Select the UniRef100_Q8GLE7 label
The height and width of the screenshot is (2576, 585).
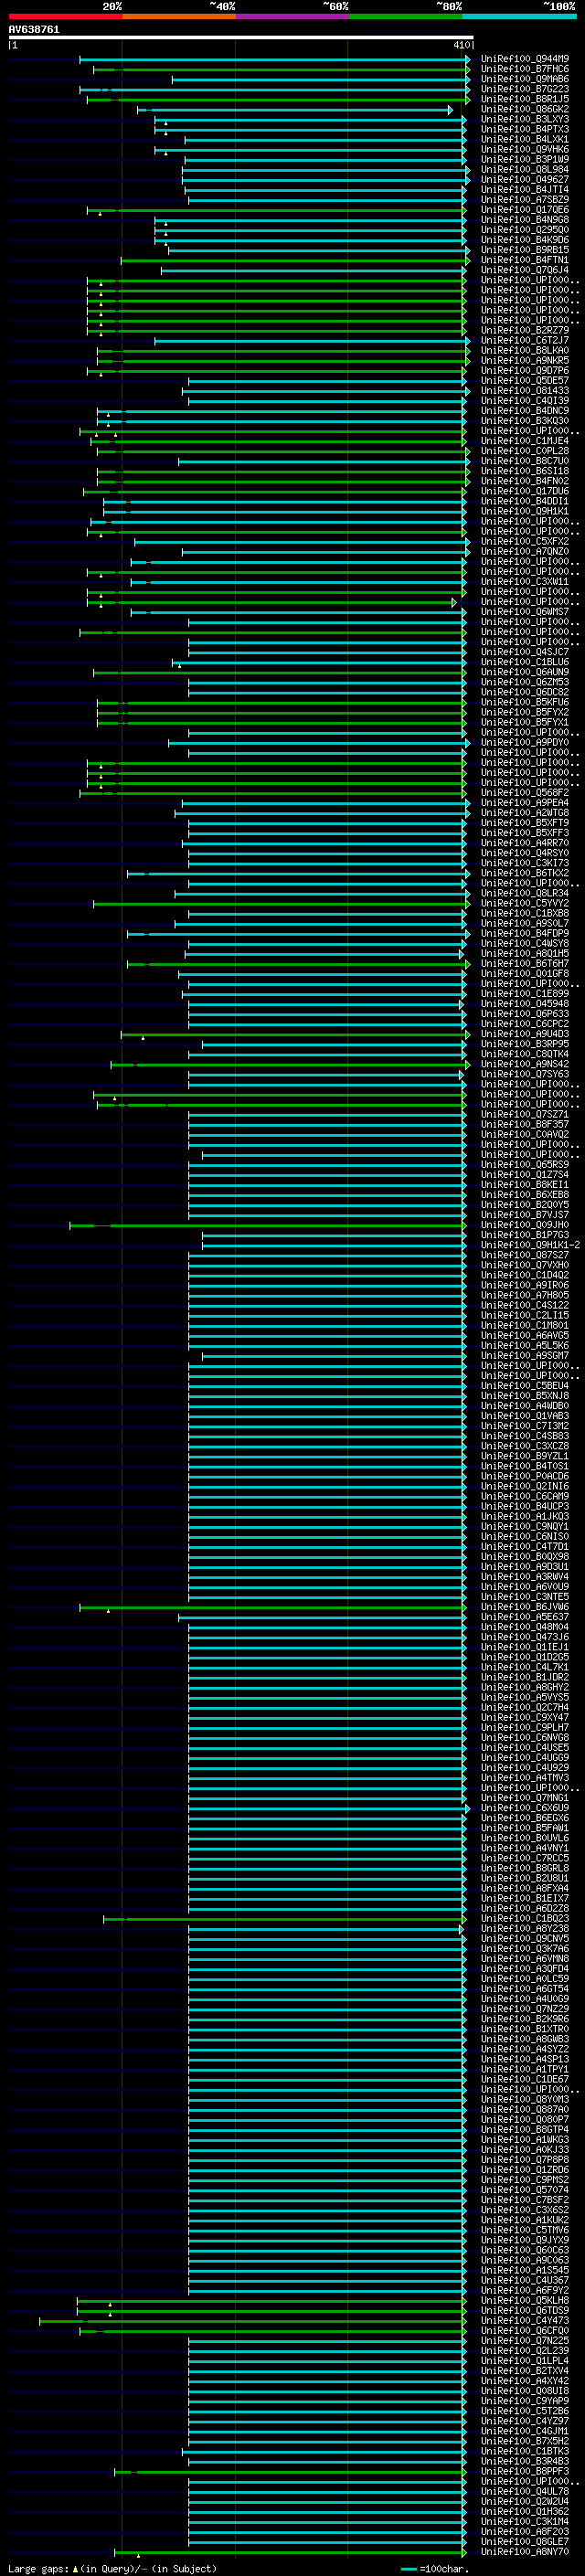pyautogui.click(x=525, y=2541)
